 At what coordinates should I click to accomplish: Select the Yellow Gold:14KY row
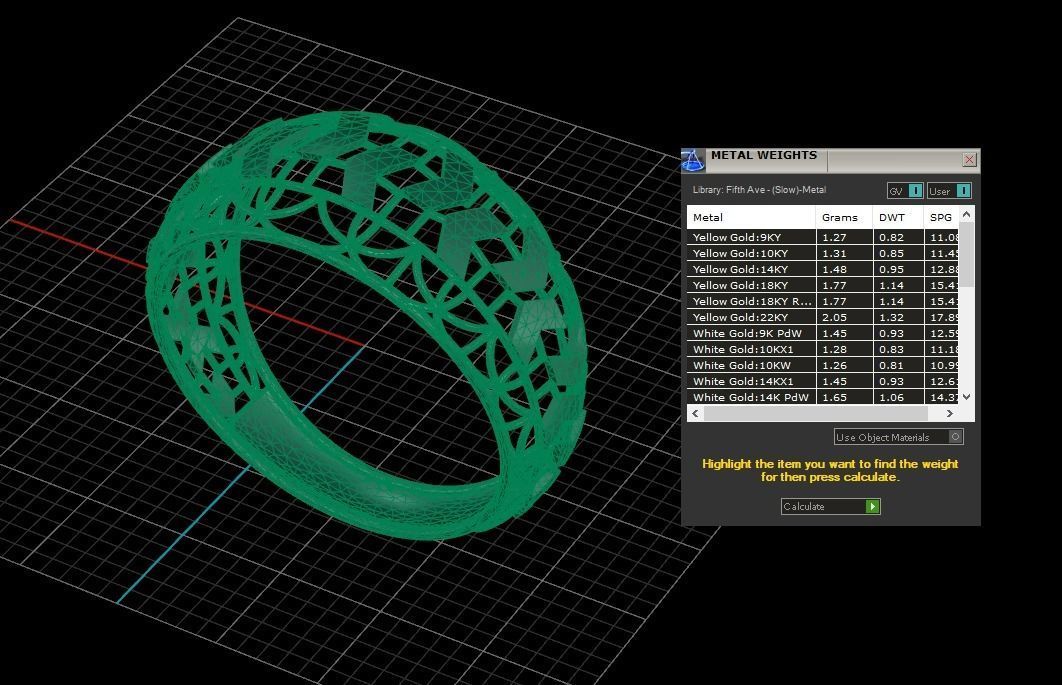[823, 269]
